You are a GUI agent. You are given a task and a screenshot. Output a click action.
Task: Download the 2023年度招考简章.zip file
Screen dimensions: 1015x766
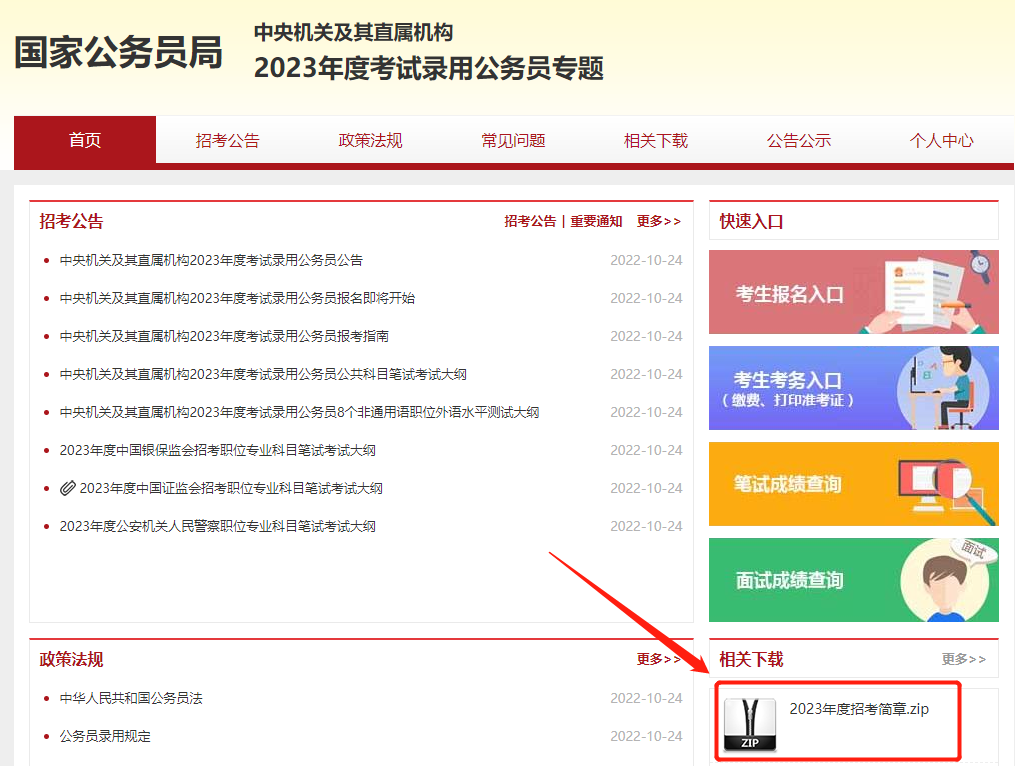point(859,709)
